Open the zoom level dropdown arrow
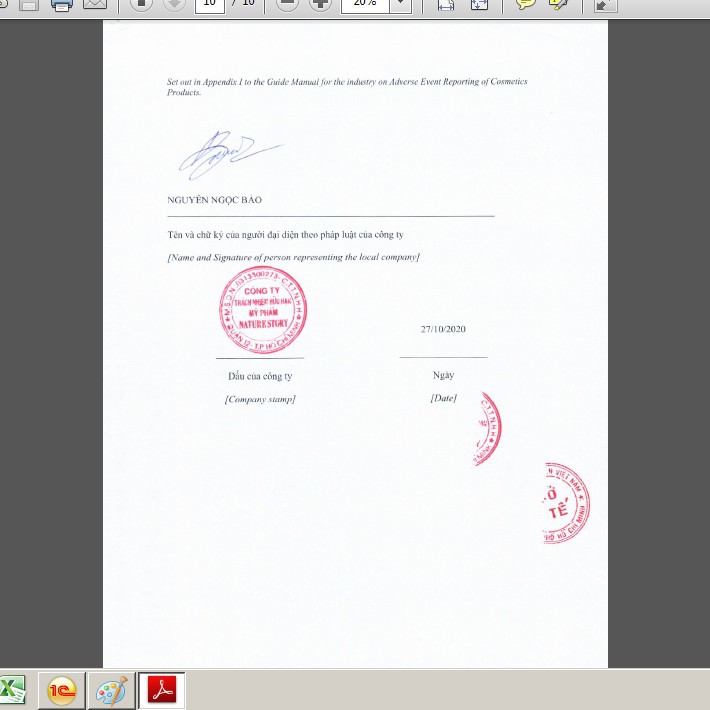 coord(400,4)
